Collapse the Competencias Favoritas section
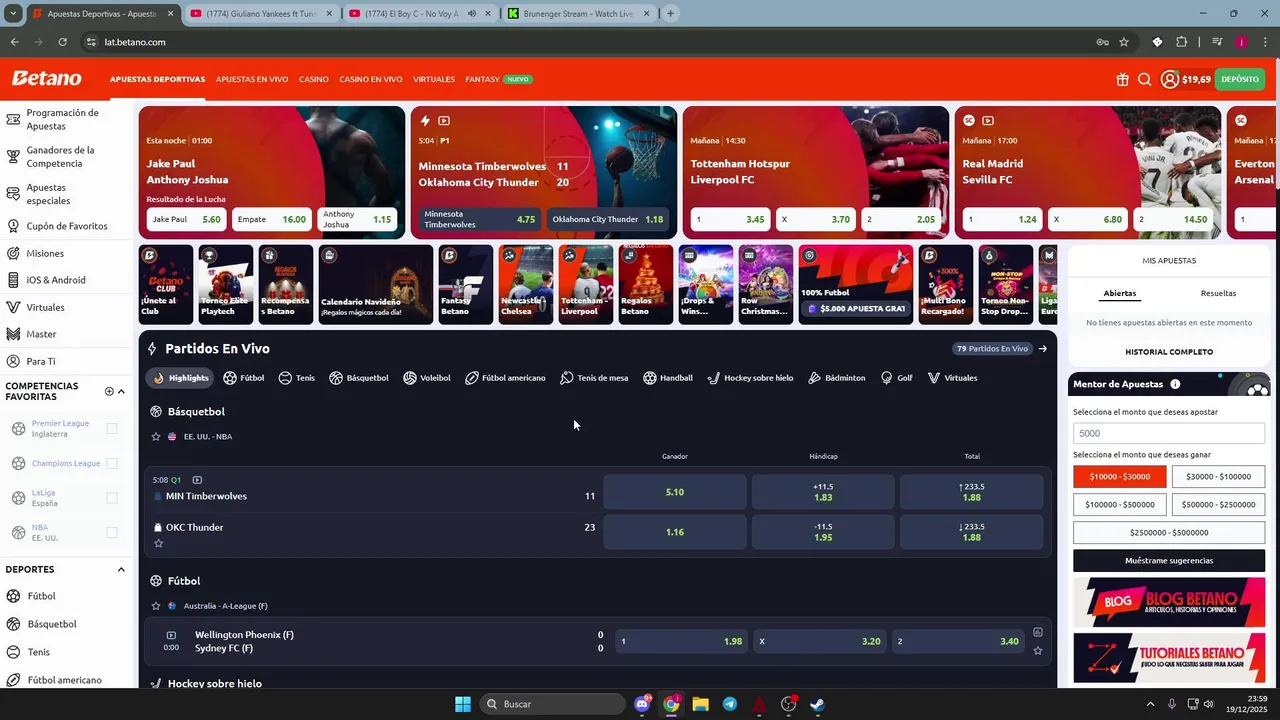This screenshot has height=720, width=1280. [x=121, y=391]
